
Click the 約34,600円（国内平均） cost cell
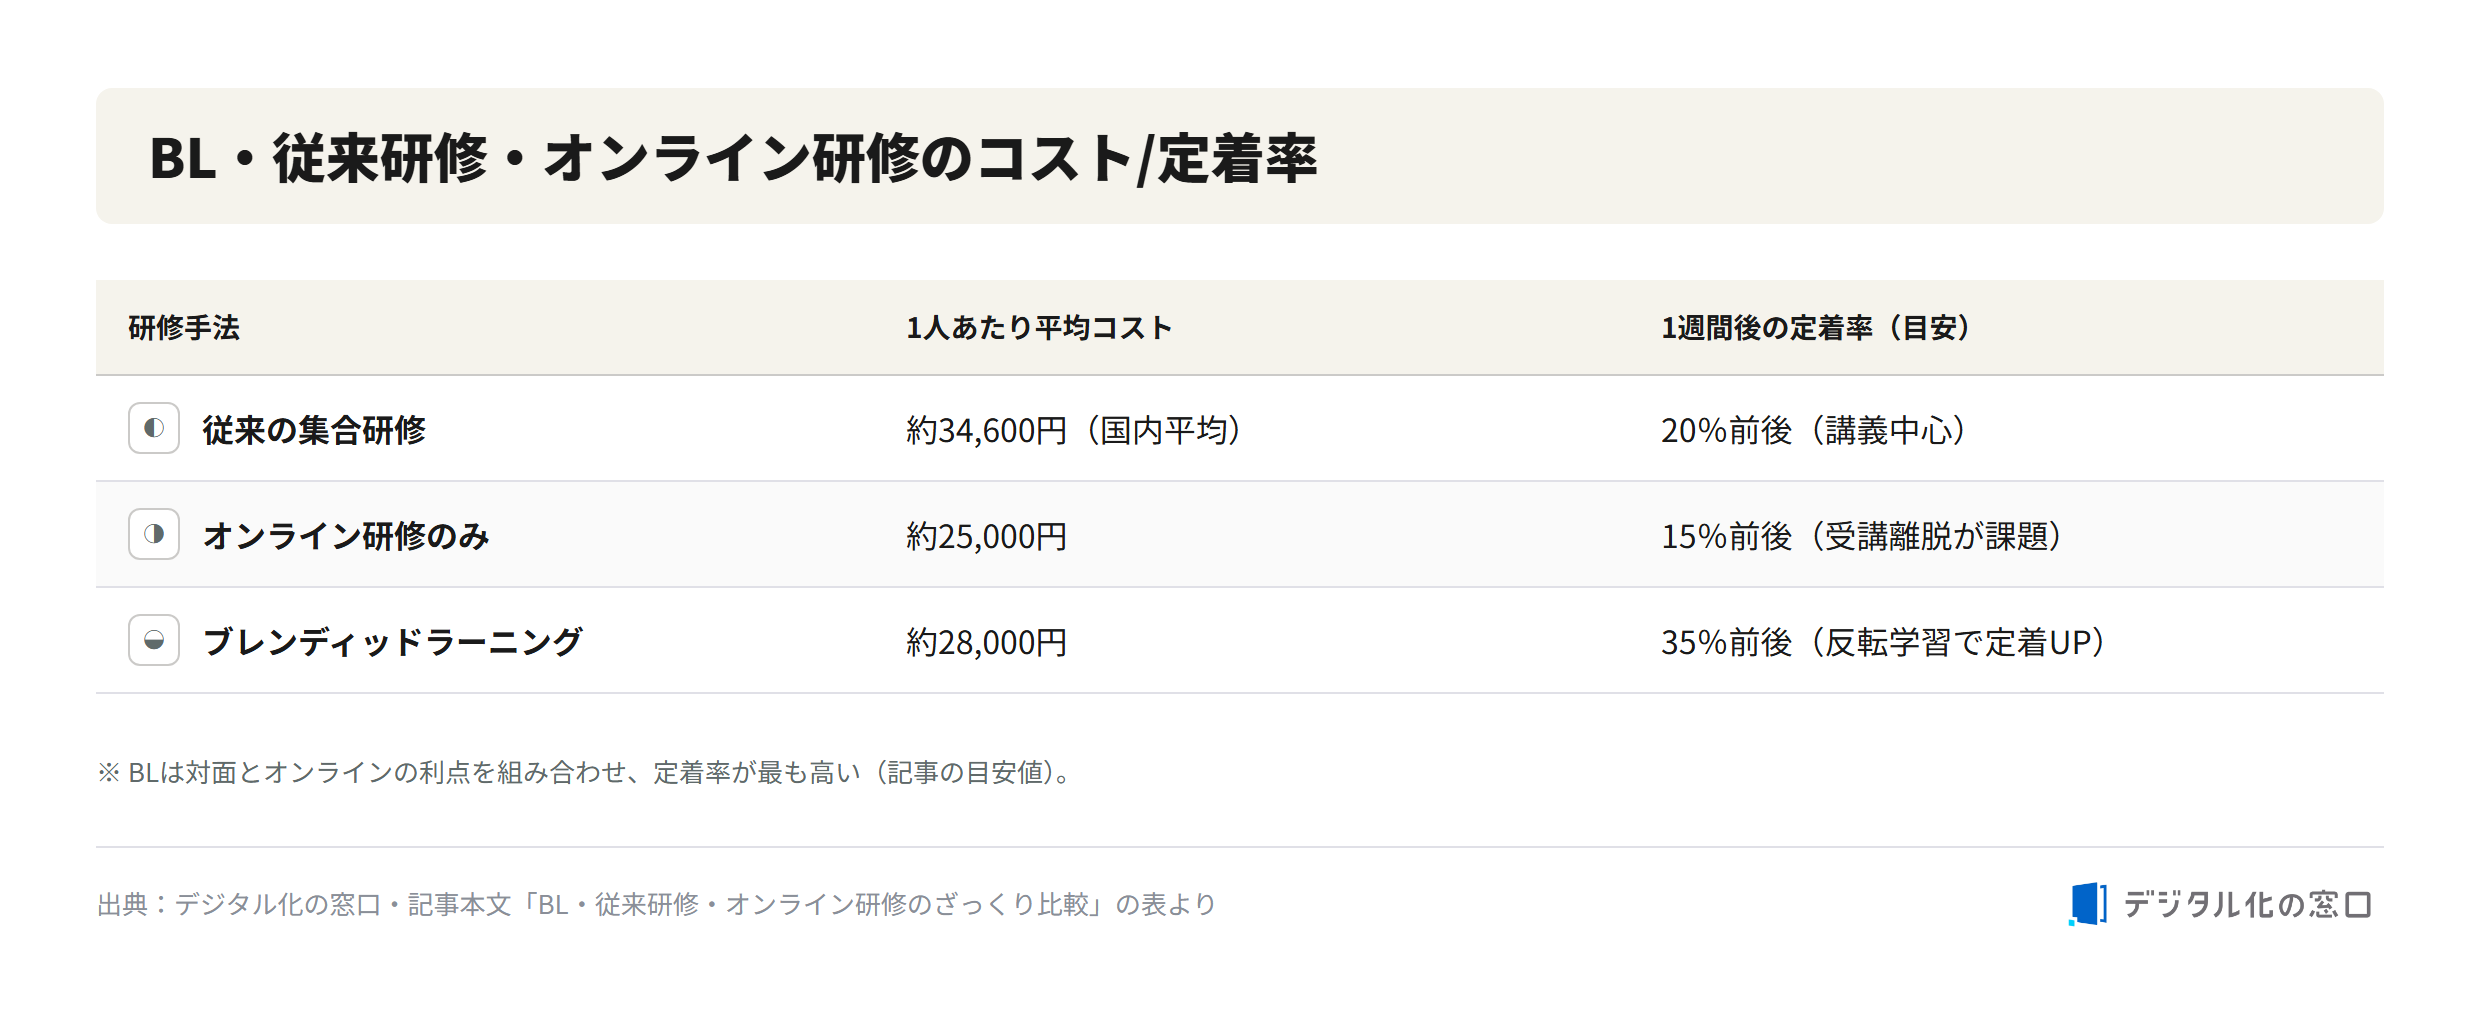coord(1074,430)
